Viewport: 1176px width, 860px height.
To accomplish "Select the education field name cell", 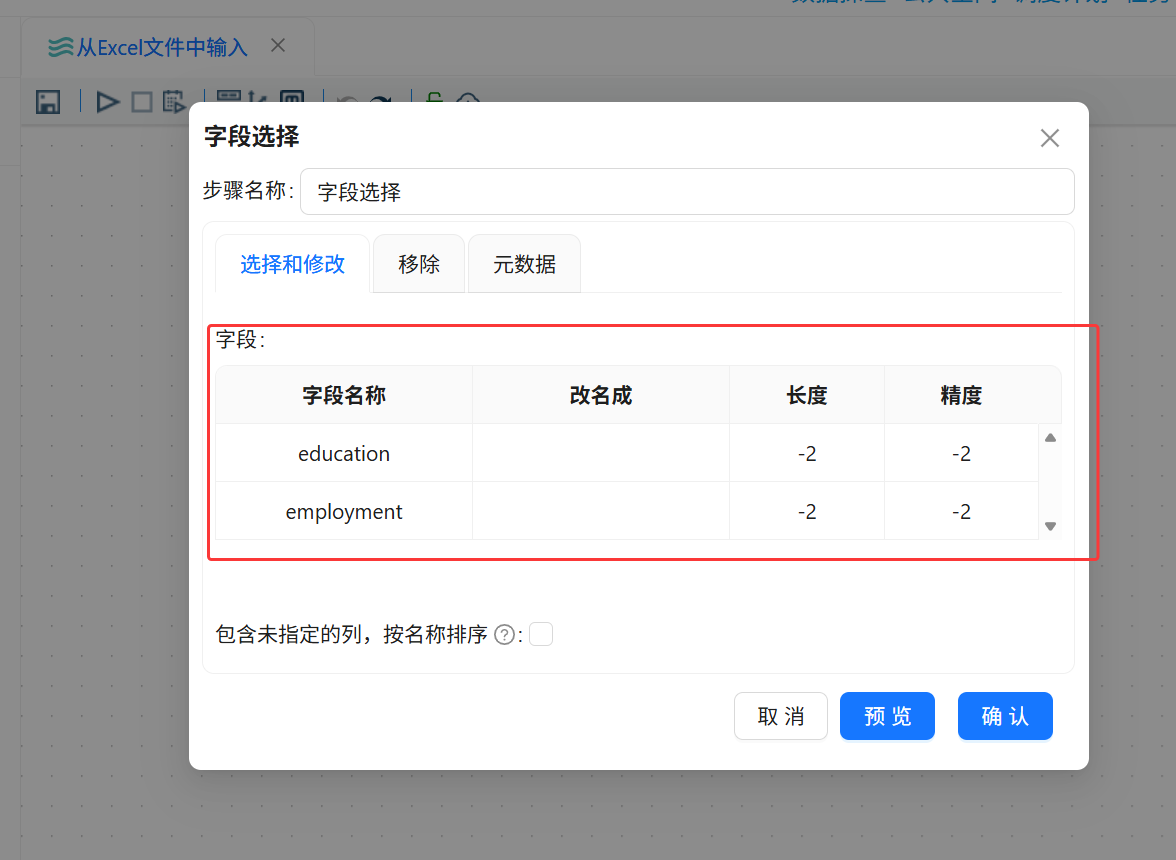I will tap(344, 453).
